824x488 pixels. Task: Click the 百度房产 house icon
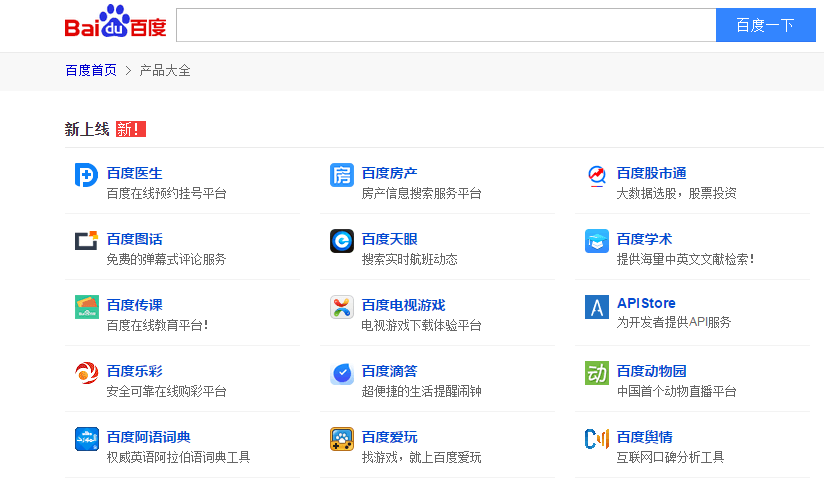[342, 175]
